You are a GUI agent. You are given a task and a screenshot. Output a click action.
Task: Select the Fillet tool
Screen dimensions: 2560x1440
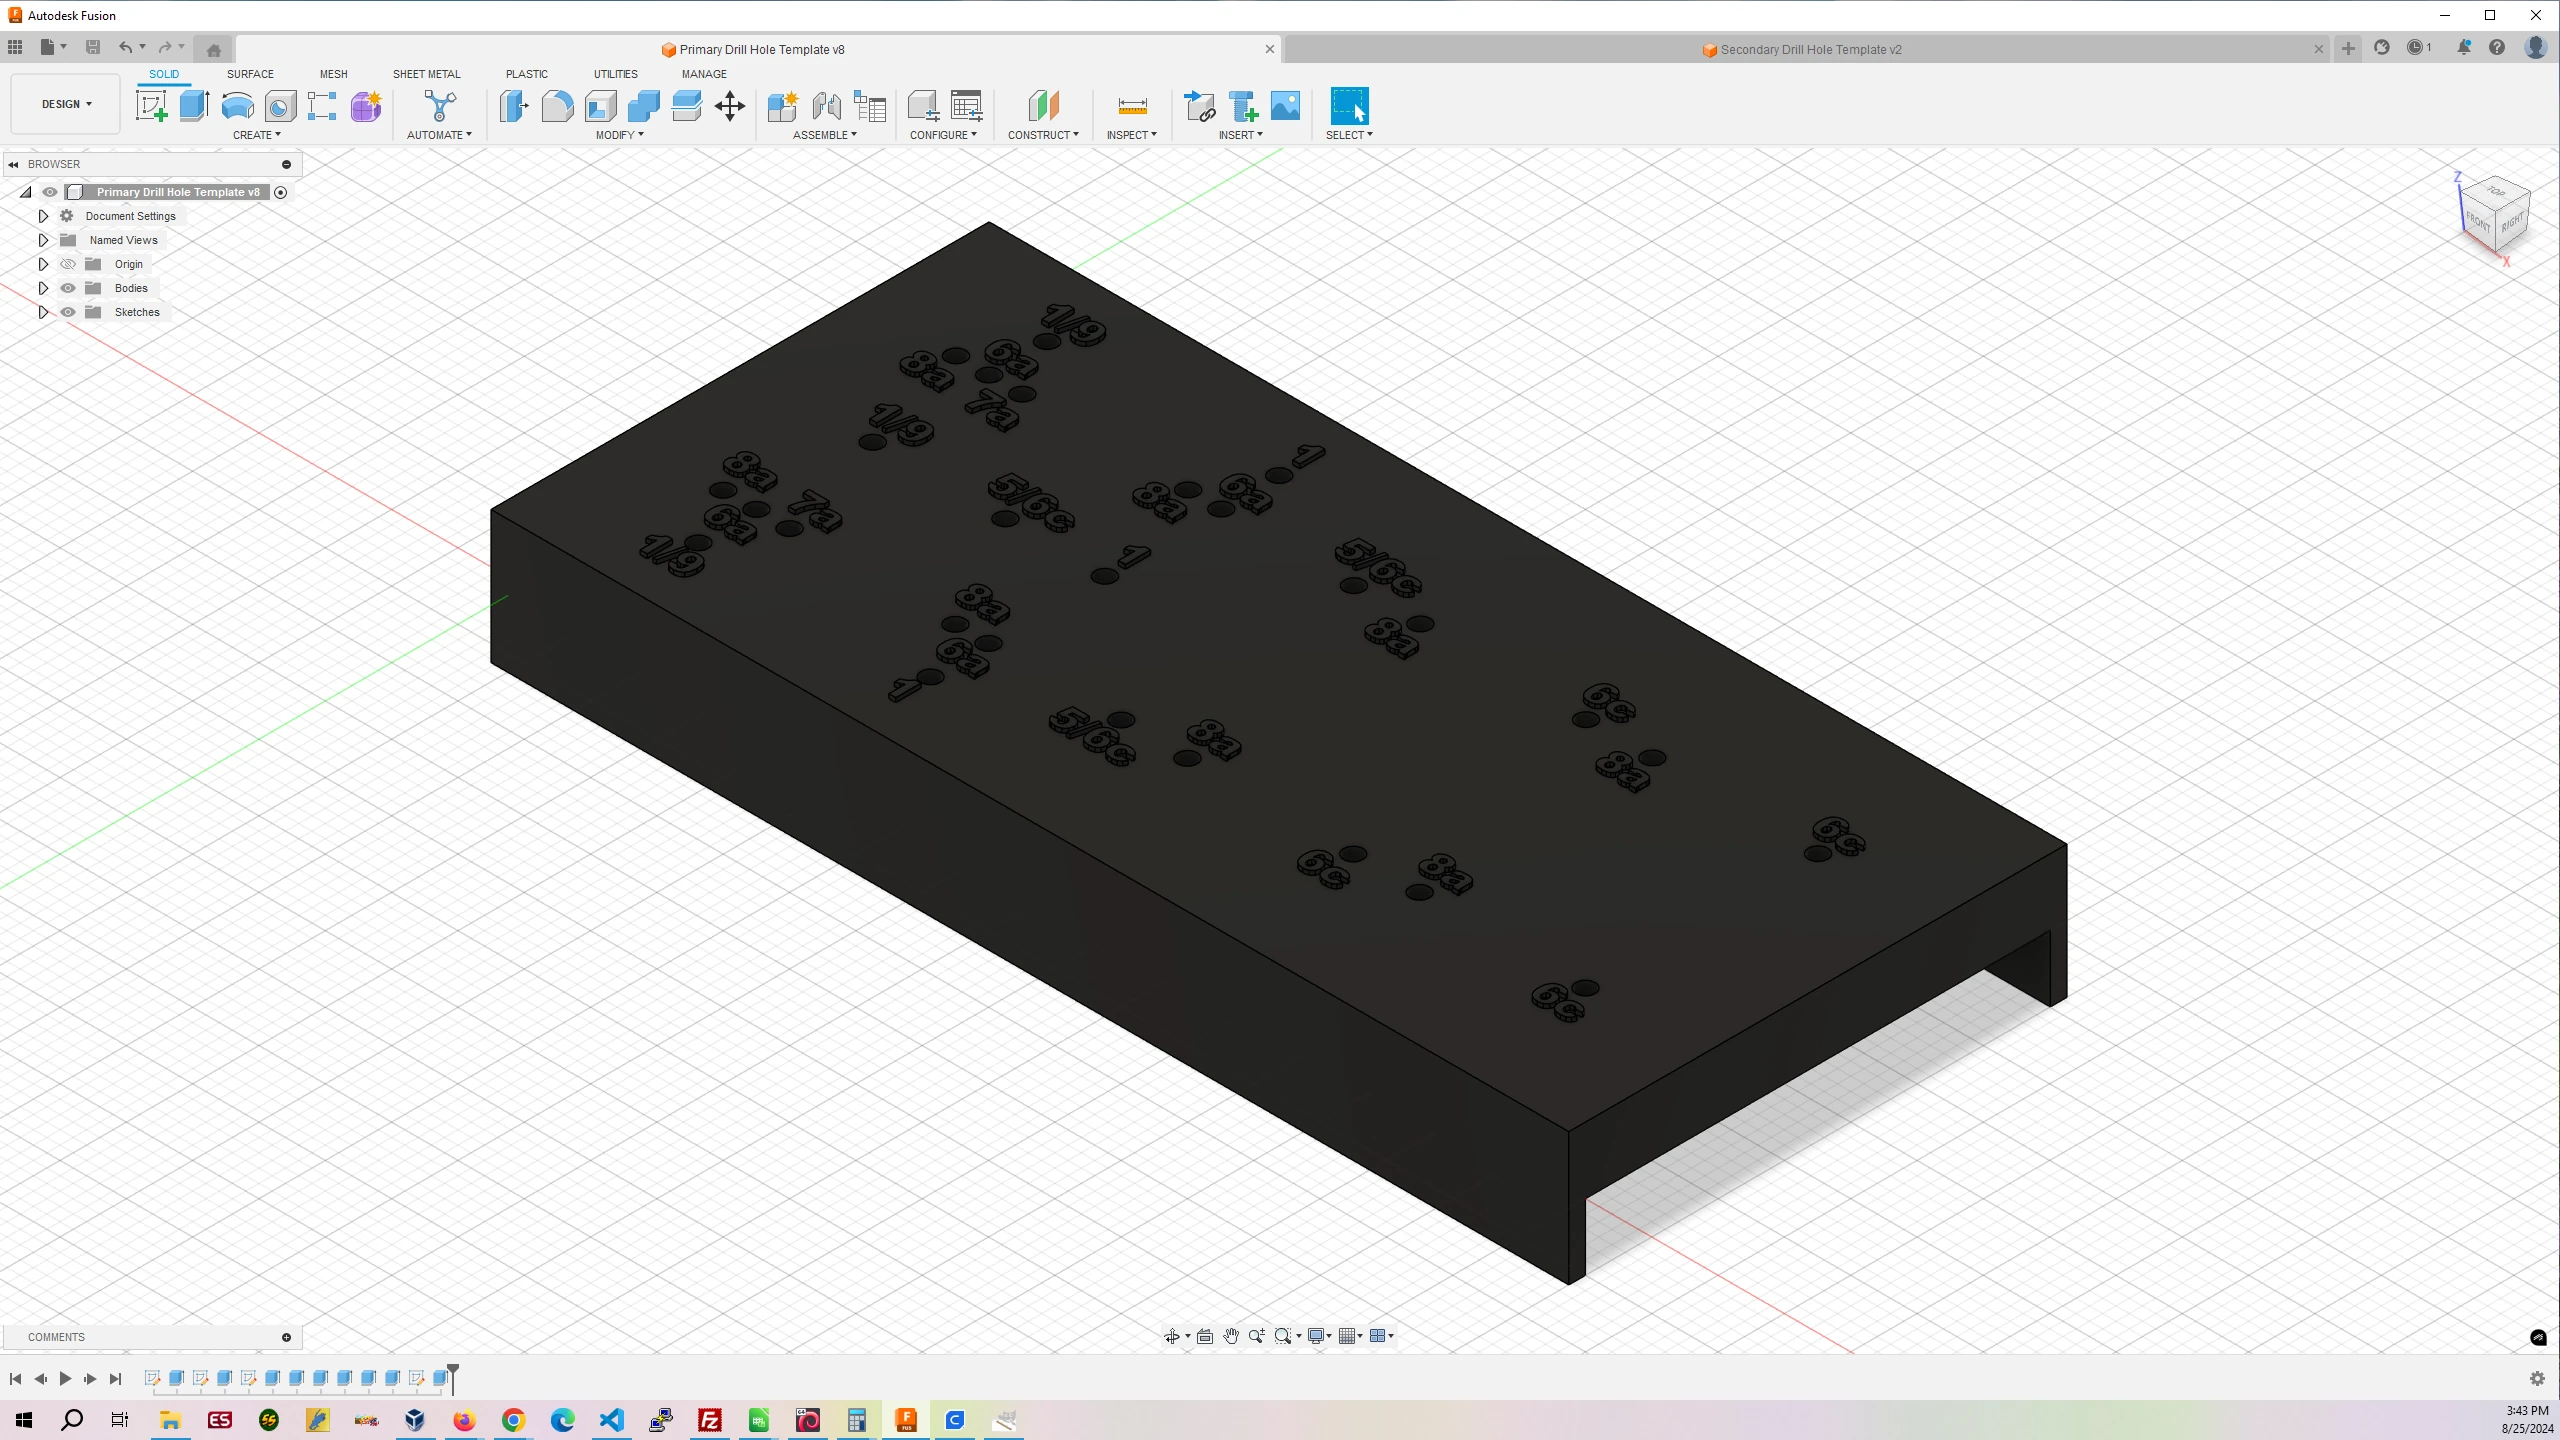557,106
